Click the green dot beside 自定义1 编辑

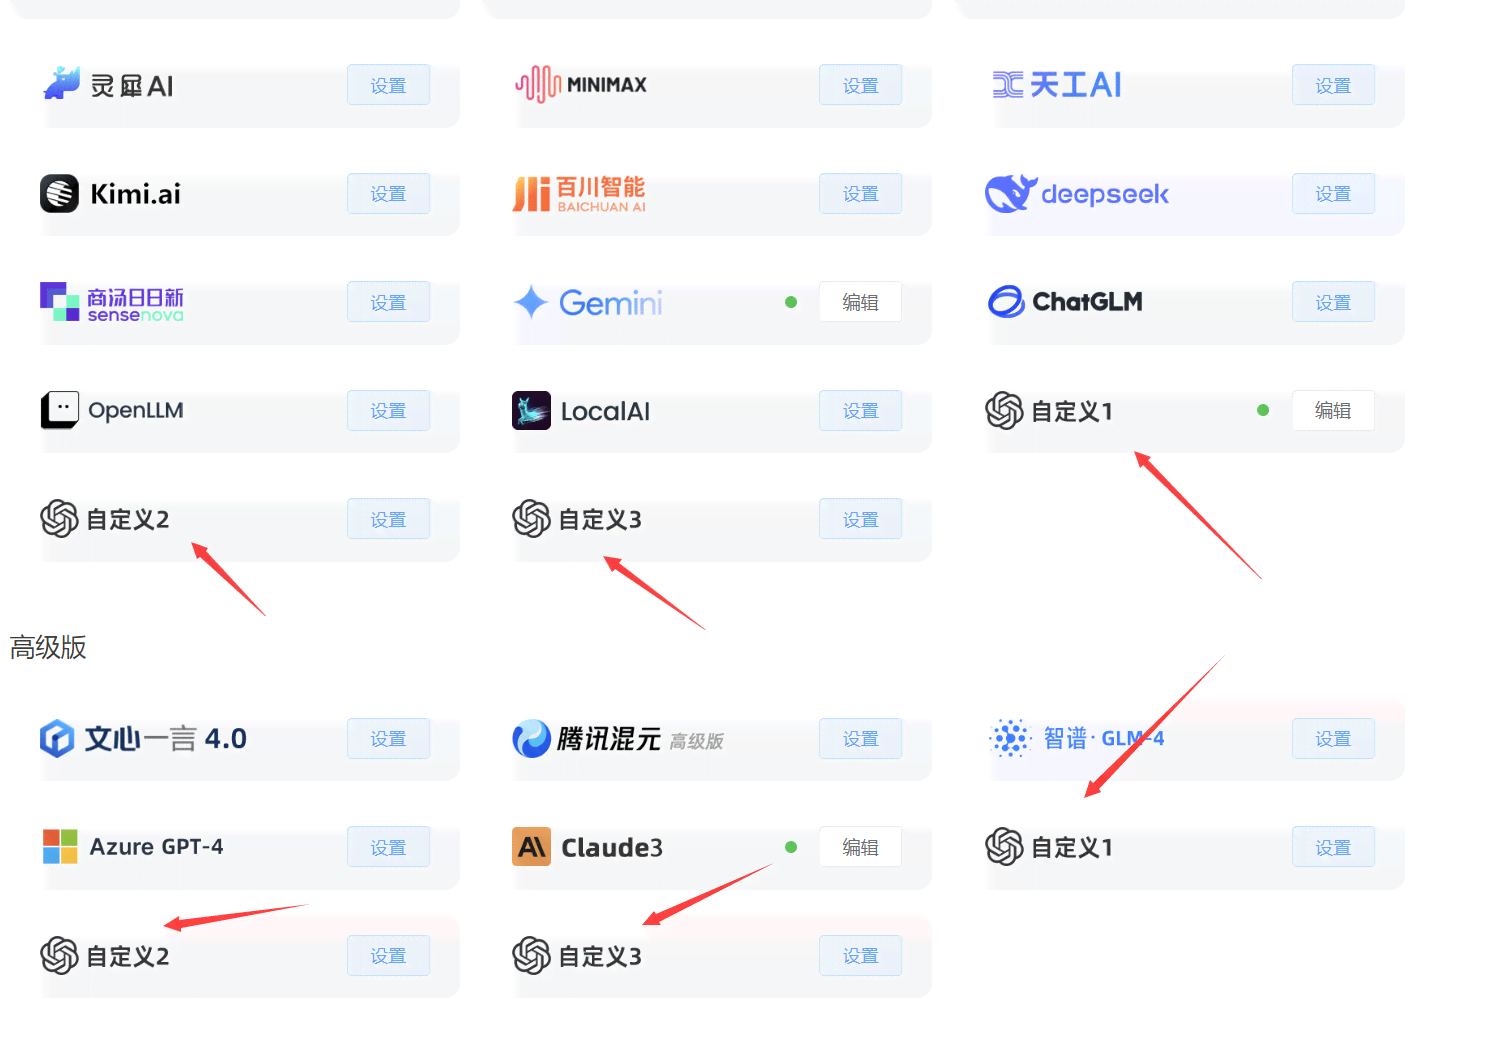click(x=1263, y=410)
